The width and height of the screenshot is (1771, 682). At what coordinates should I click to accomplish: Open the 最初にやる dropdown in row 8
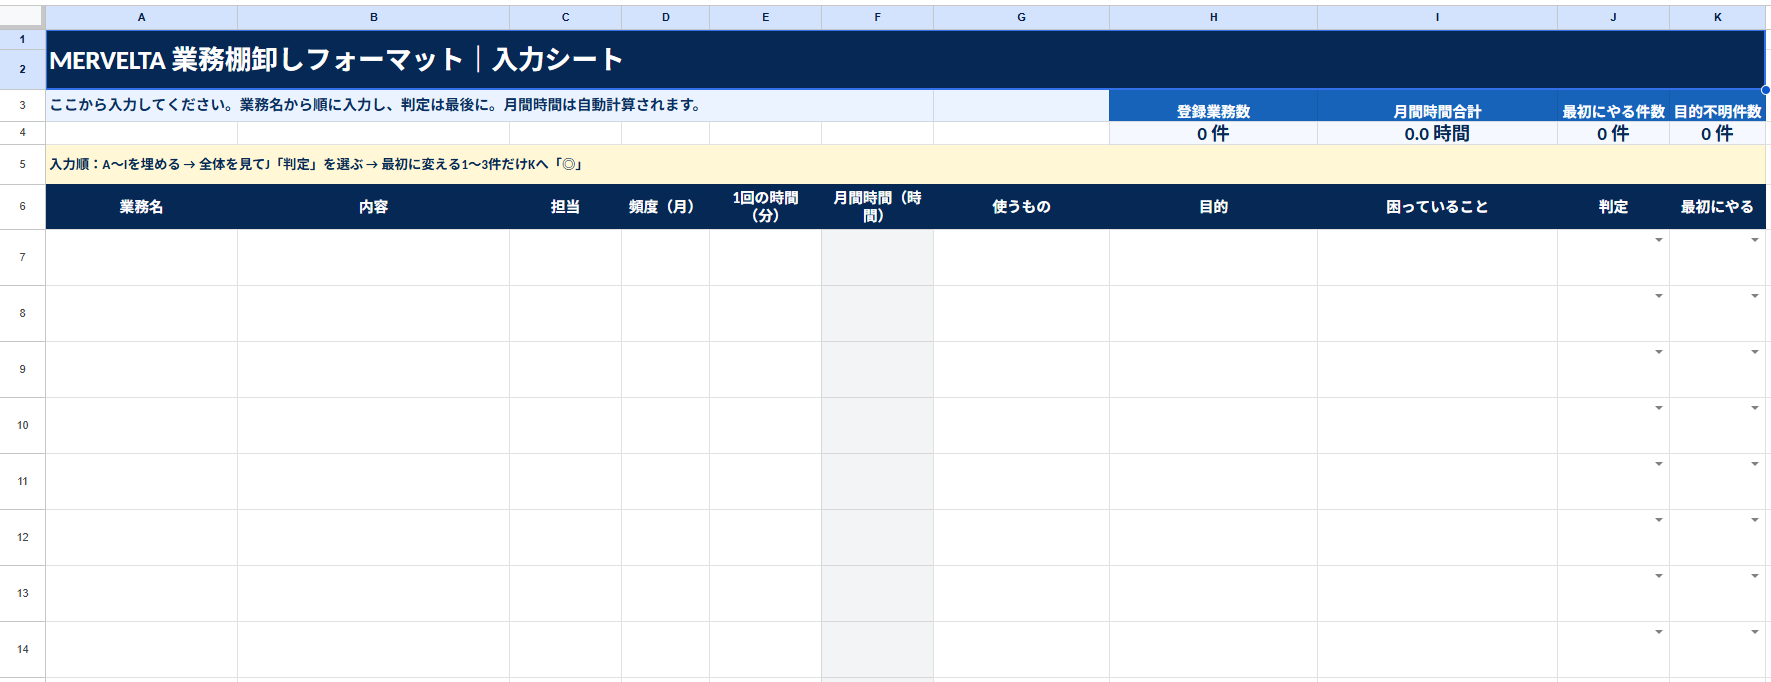[1755, 296]
